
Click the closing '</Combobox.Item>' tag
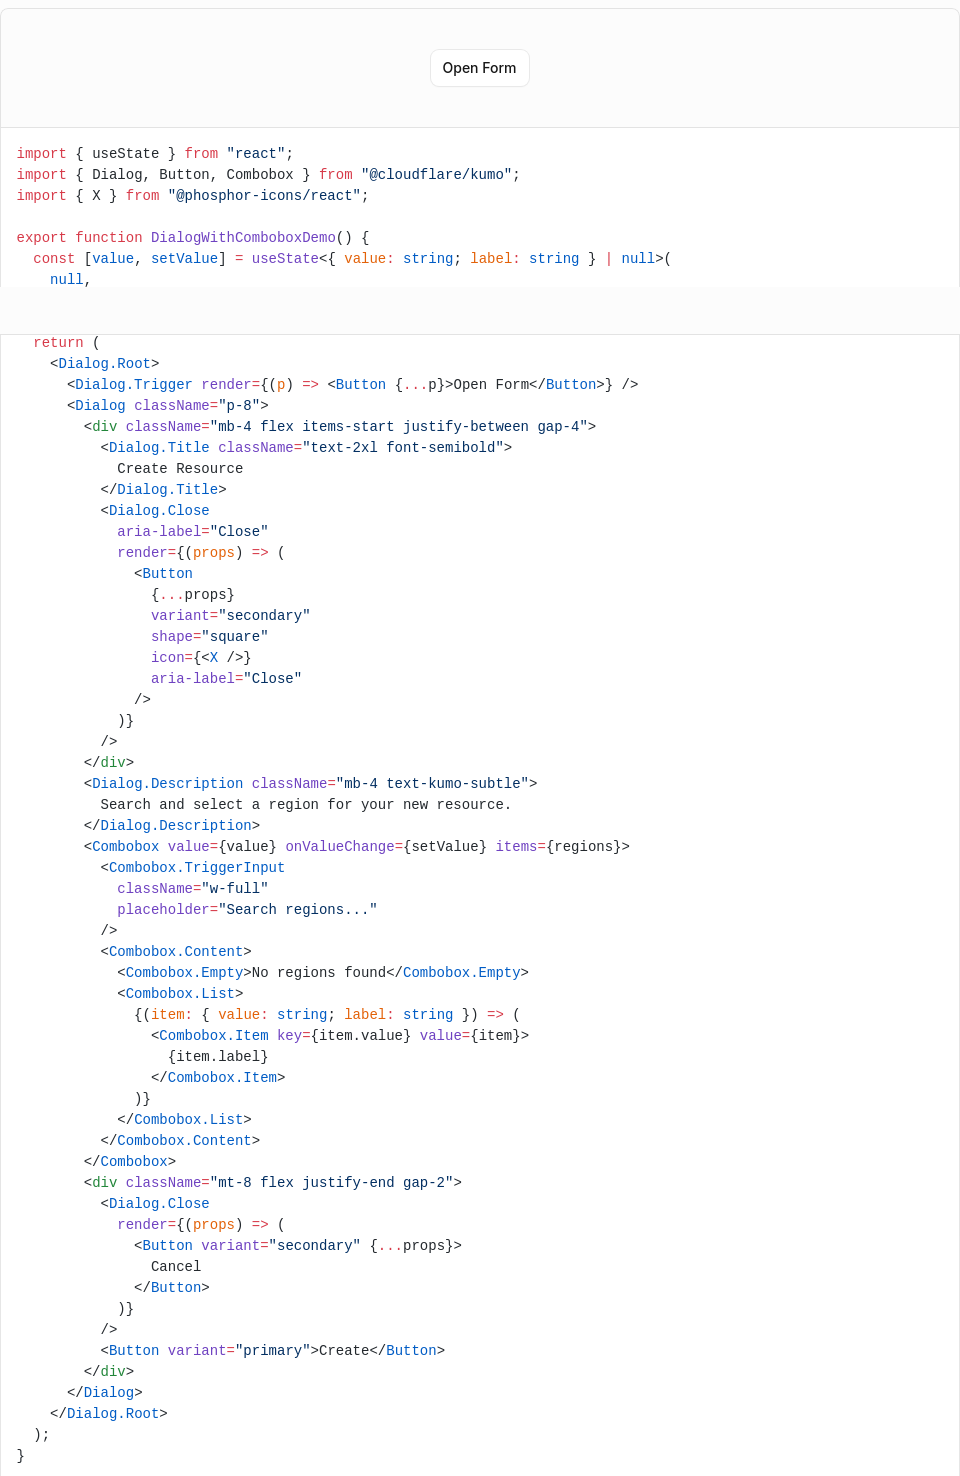(x=218, y=1077)
